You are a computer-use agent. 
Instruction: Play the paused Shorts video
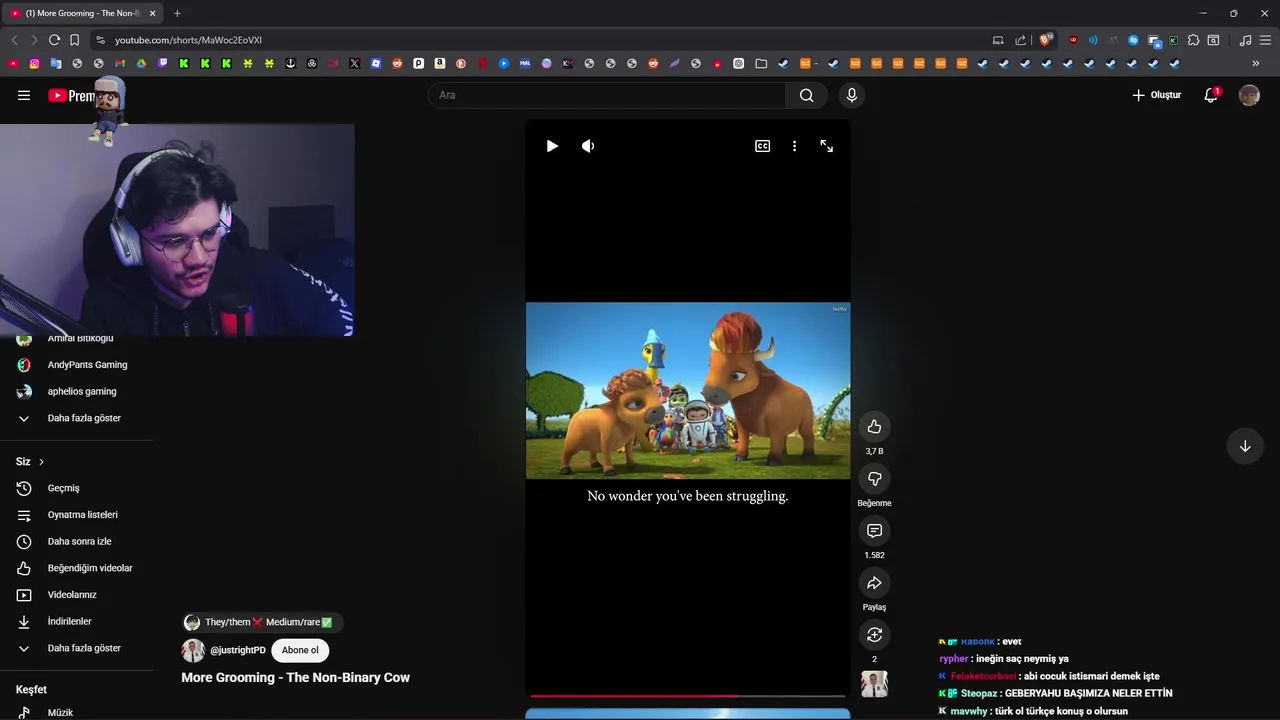[x=552, y=146]
